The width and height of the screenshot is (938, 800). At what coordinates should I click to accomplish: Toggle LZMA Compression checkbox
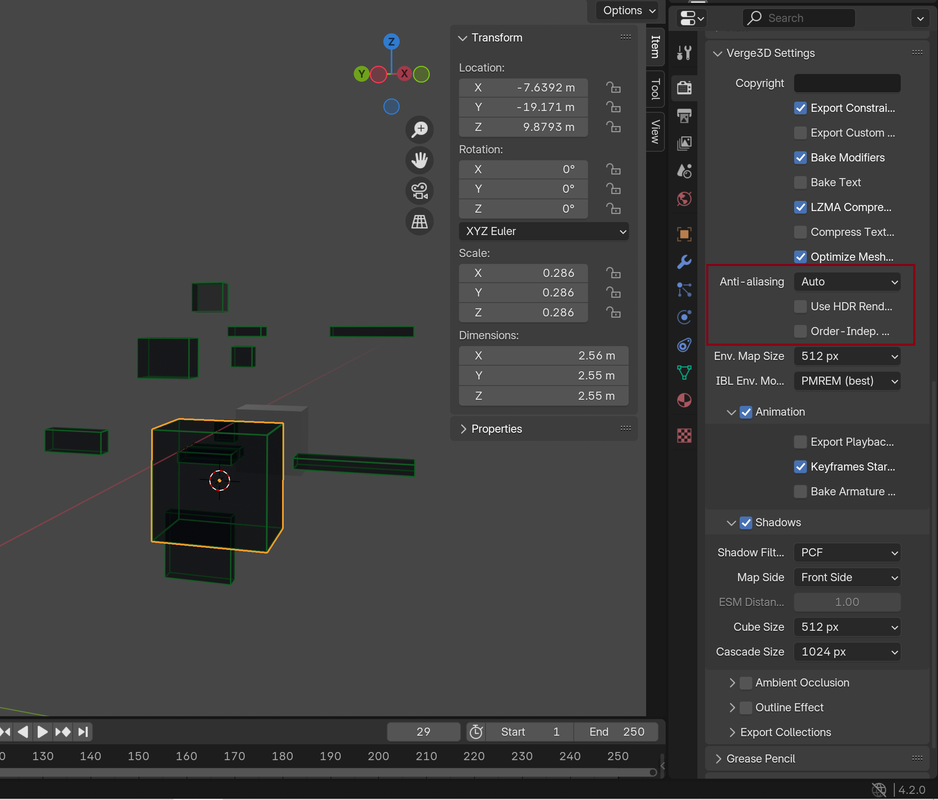coord(800,207)
